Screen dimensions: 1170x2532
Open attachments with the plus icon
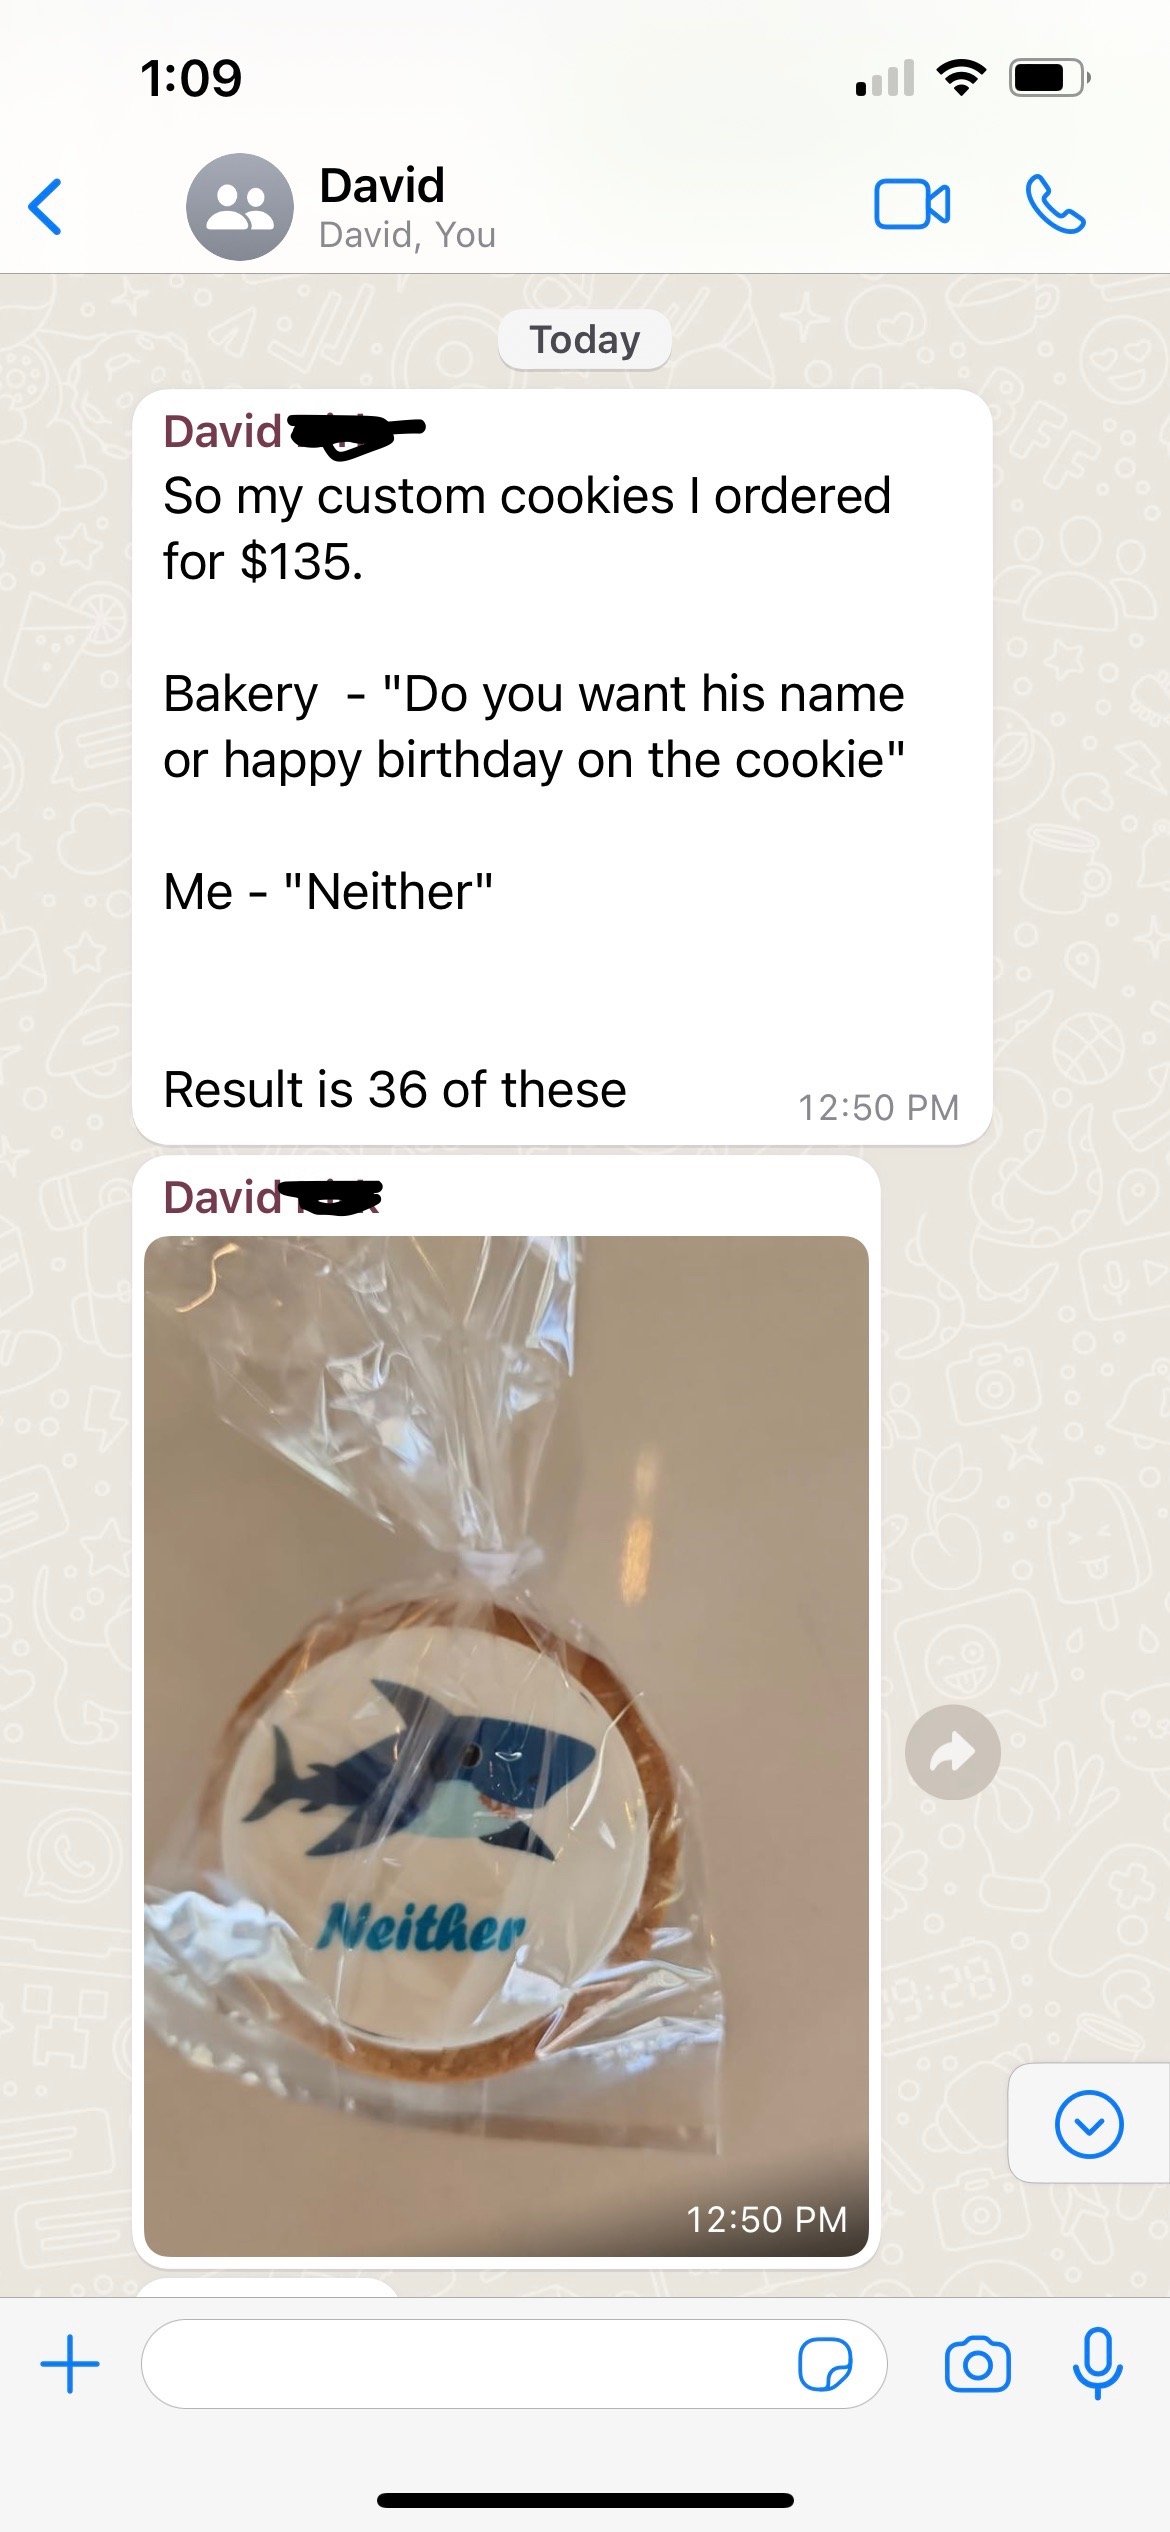pos(70,2364)
